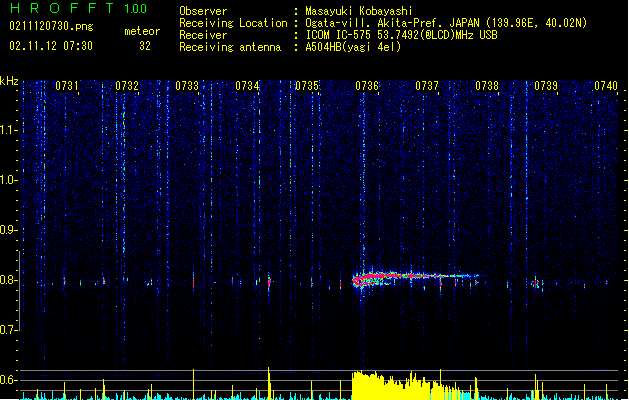The height and width of the screenshot is (400, 629).
Task: Click the 0735 time marker
Action: click(x=307, y=86)
